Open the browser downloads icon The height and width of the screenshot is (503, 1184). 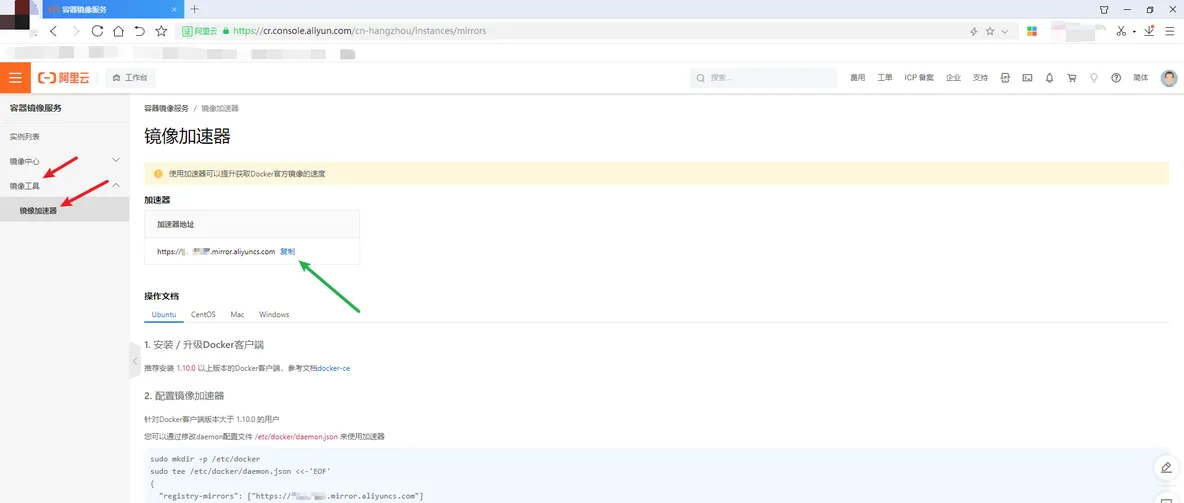1149,31
